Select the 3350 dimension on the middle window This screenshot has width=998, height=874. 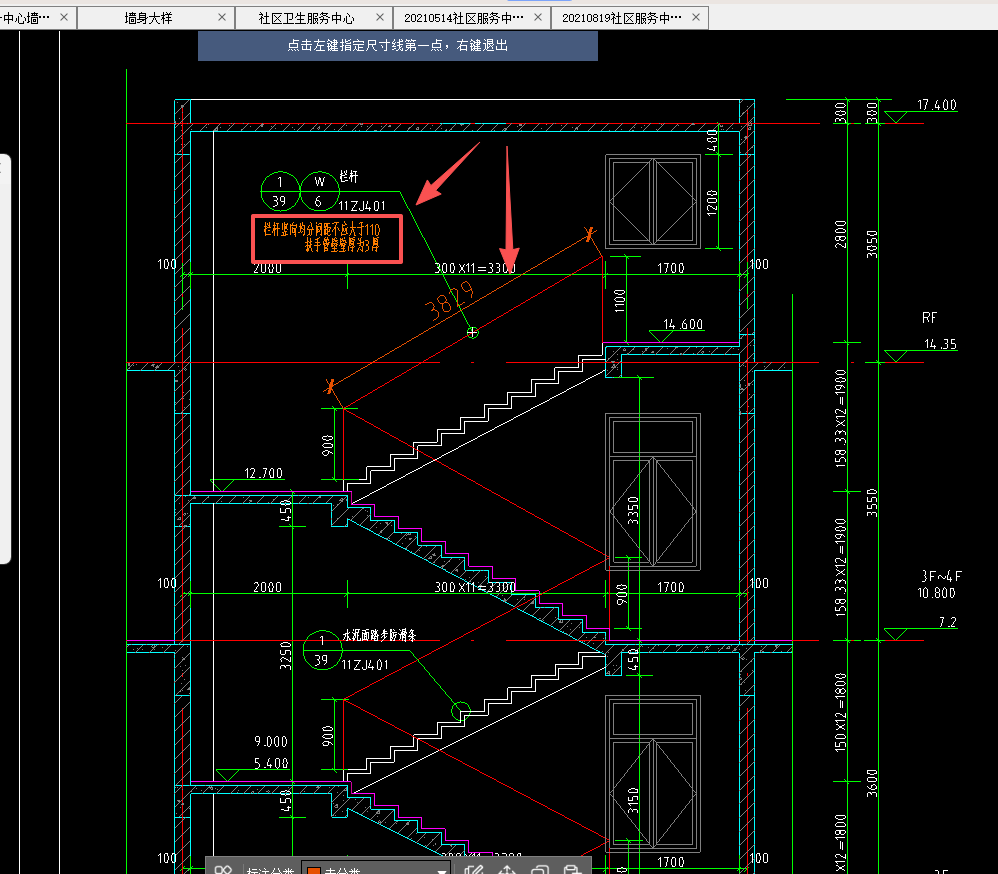pos(633,511)
